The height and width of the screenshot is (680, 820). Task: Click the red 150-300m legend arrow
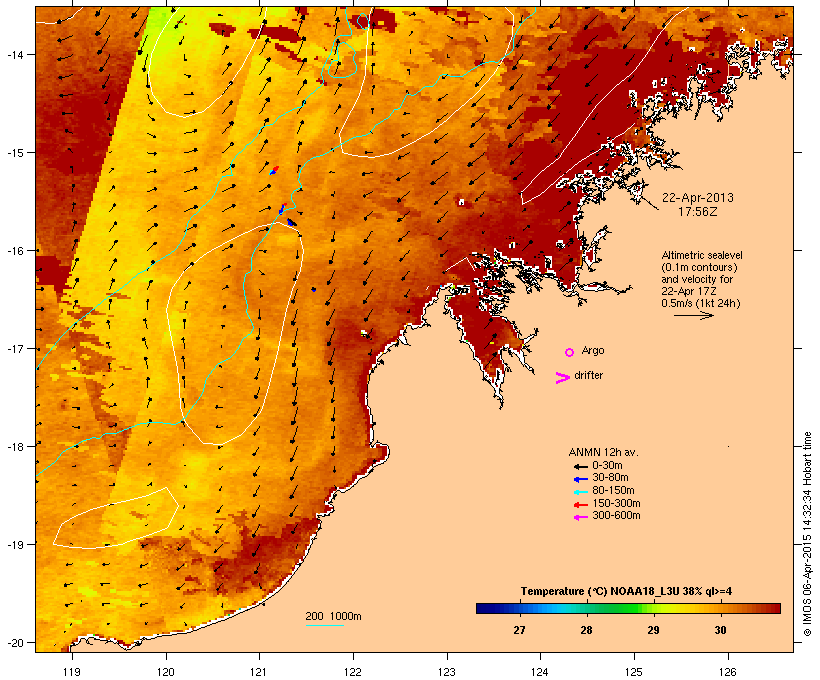580,505
